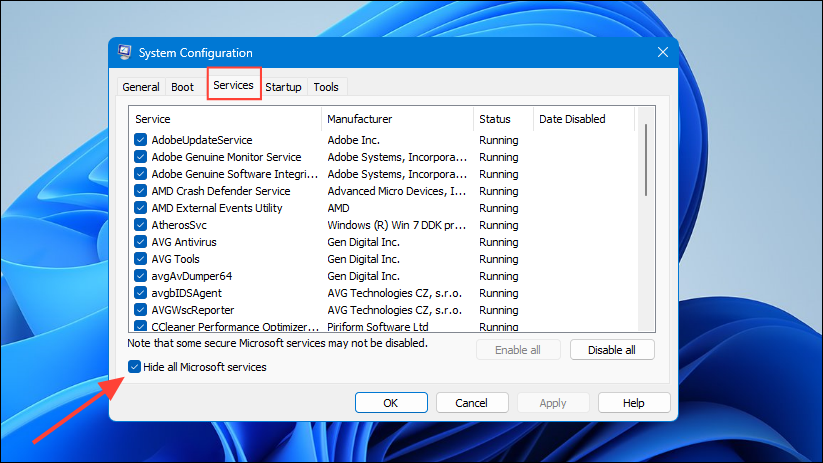Select the 'AMD' manufacturer cell

338,208
